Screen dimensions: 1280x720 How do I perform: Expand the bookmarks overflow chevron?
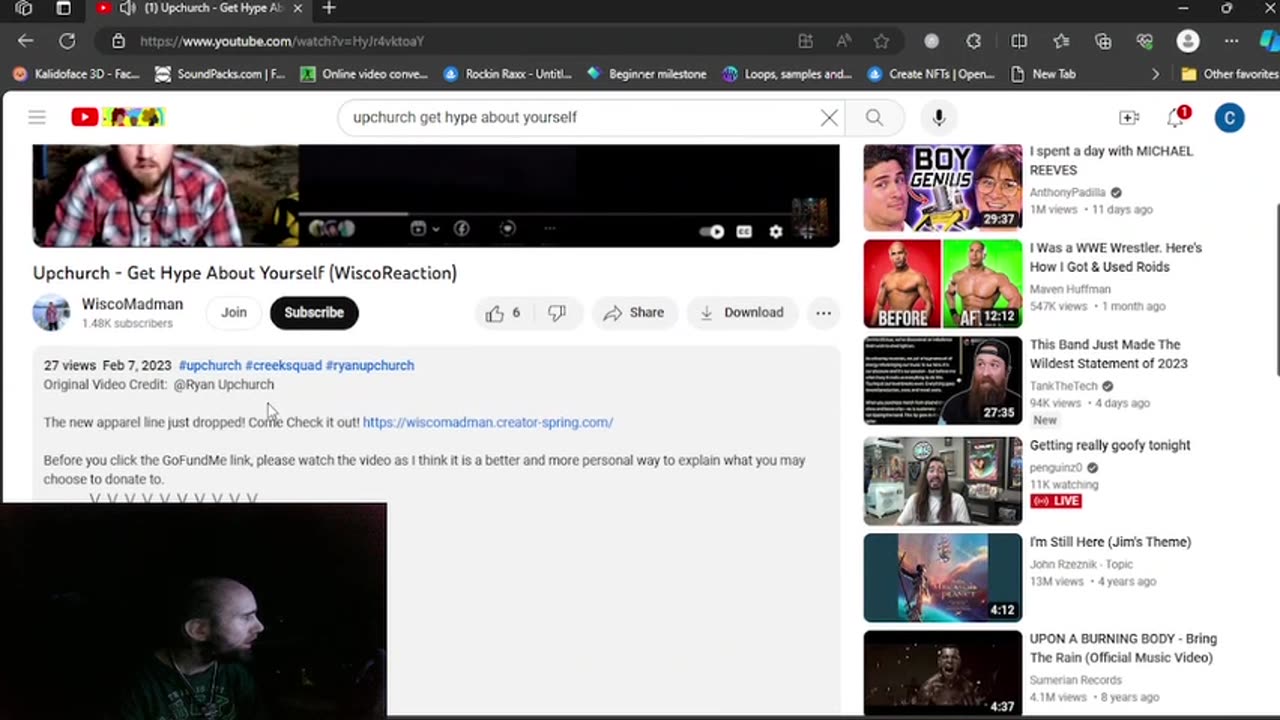click(1156, 74)
